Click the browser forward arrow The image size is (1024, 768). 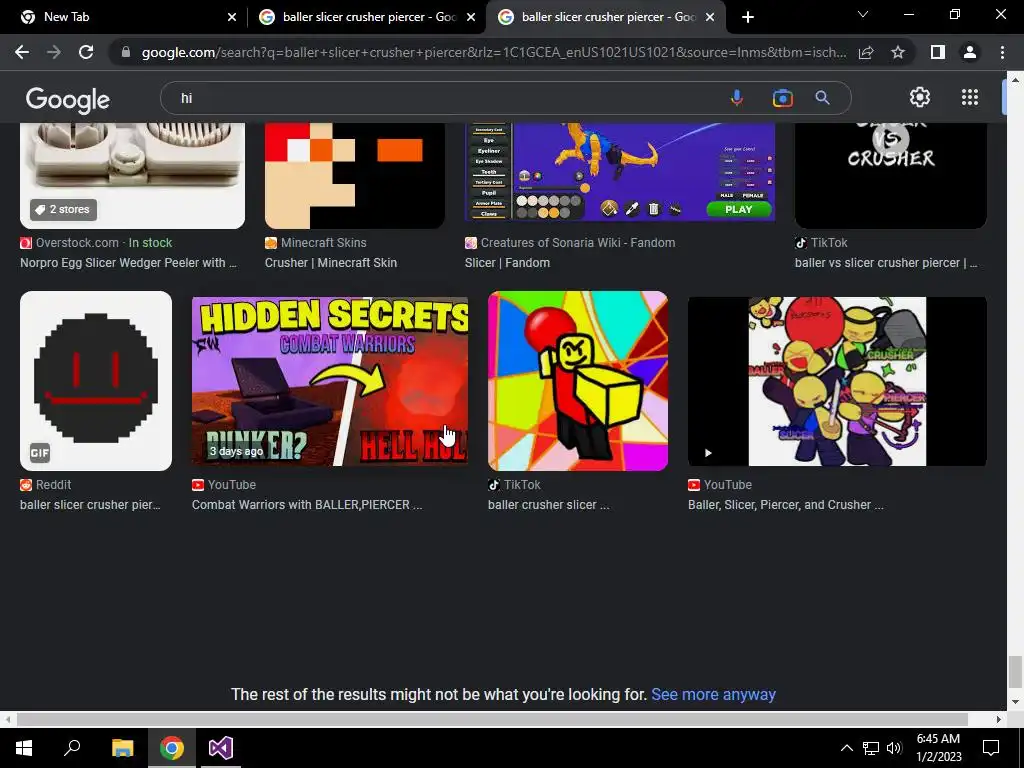point(54,52)
